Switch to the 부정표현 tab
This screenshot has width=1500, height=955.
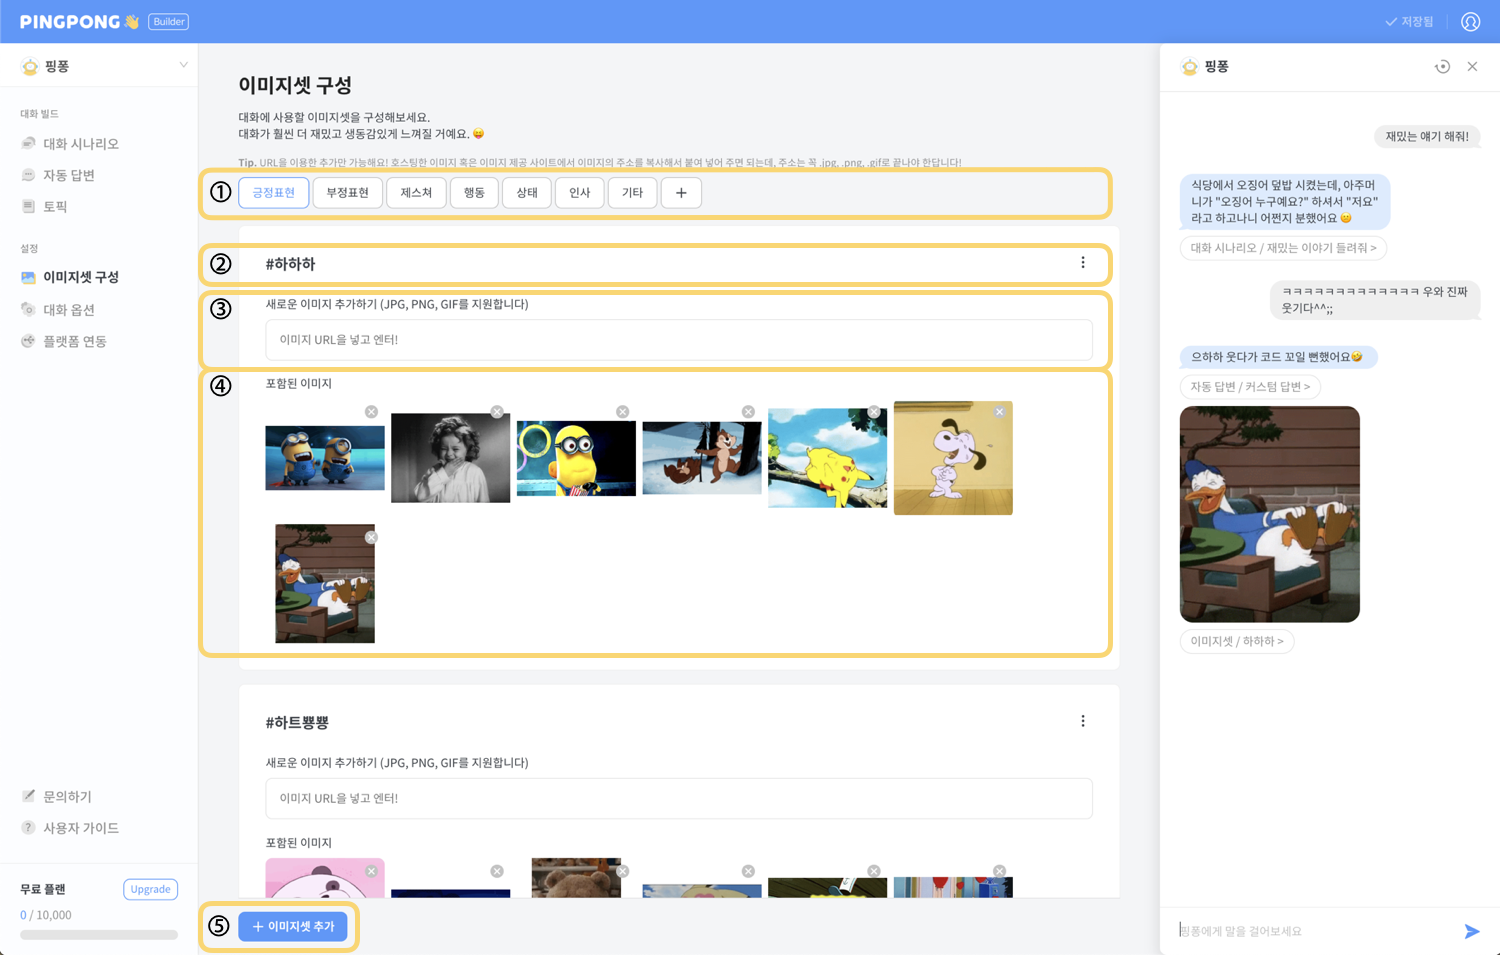[x=347, y=193]
